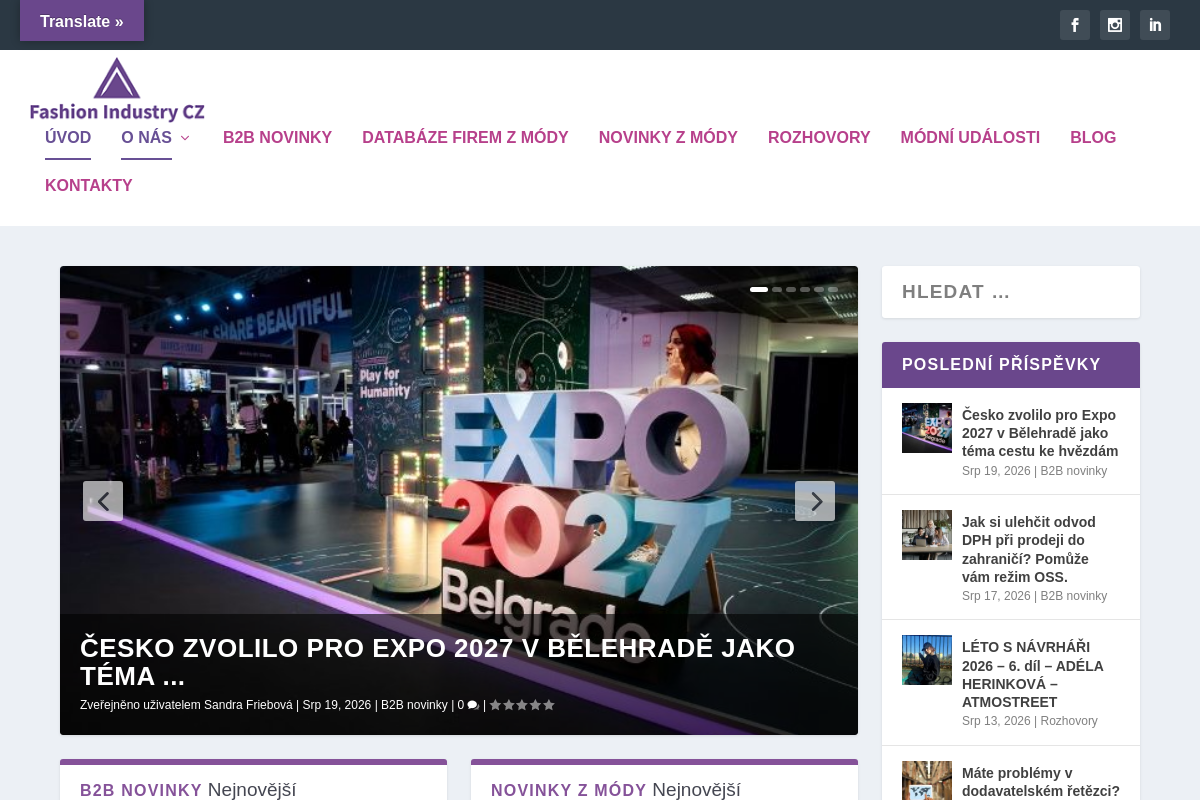Open slide headline ČESKO ZVOLILO PRO EXPO 2027
1200x800 pixels.
(x=438, y=662)
